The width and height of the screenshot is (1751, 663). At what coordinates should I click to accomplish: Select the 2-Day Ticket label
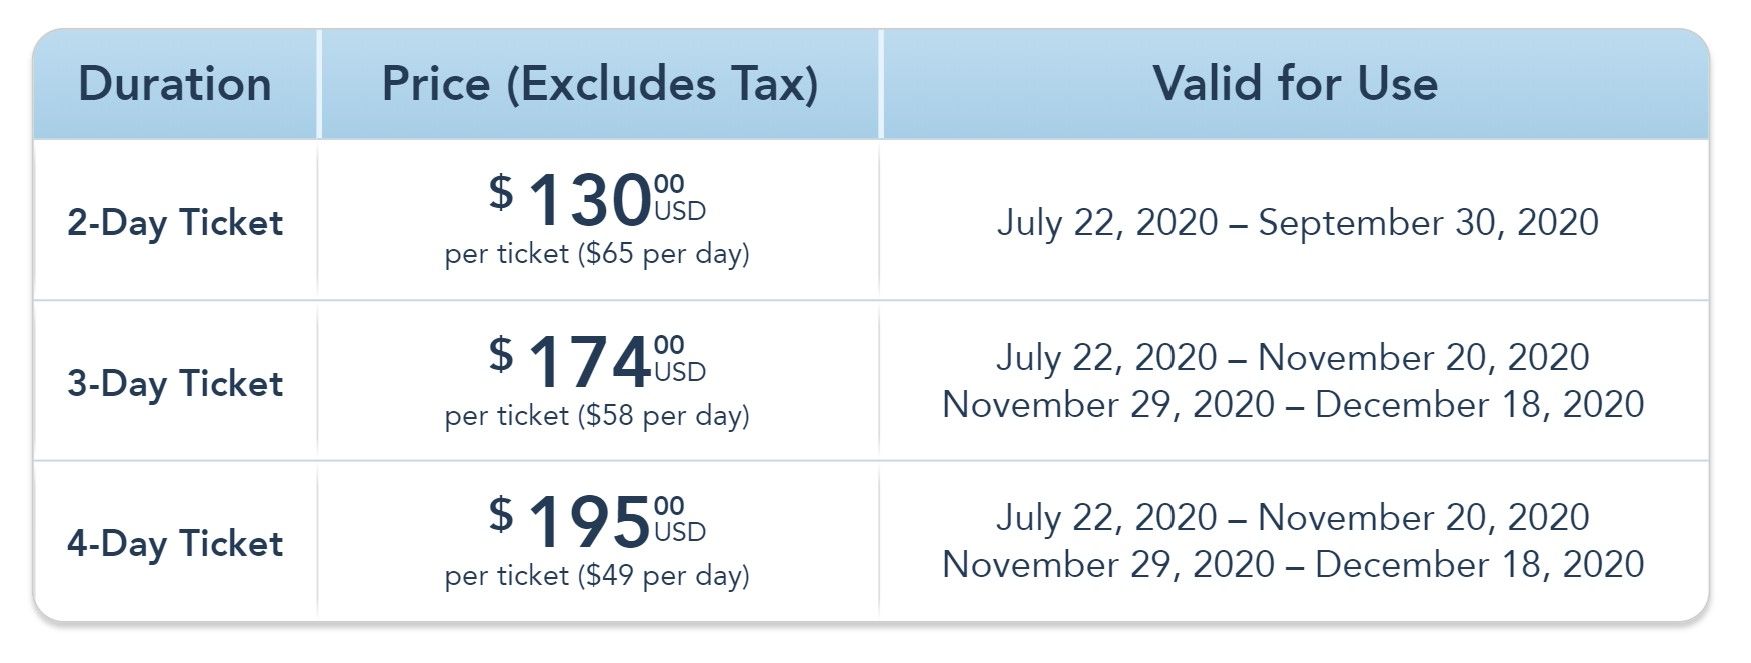(175, 222)
